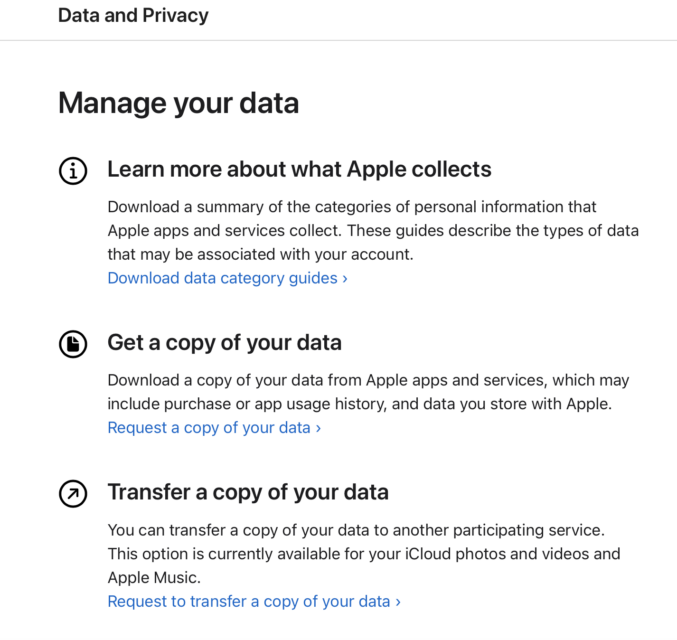Viewport: 677px width, 640px height.
Task: Click the Manage your data heading
Action: [178, 103]
